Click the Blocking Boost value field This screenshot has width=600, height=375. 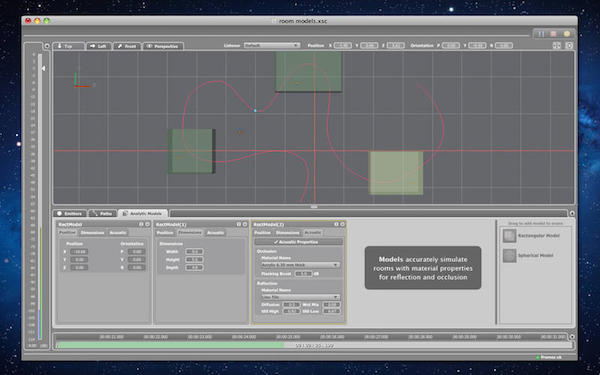tap(303, 274)
